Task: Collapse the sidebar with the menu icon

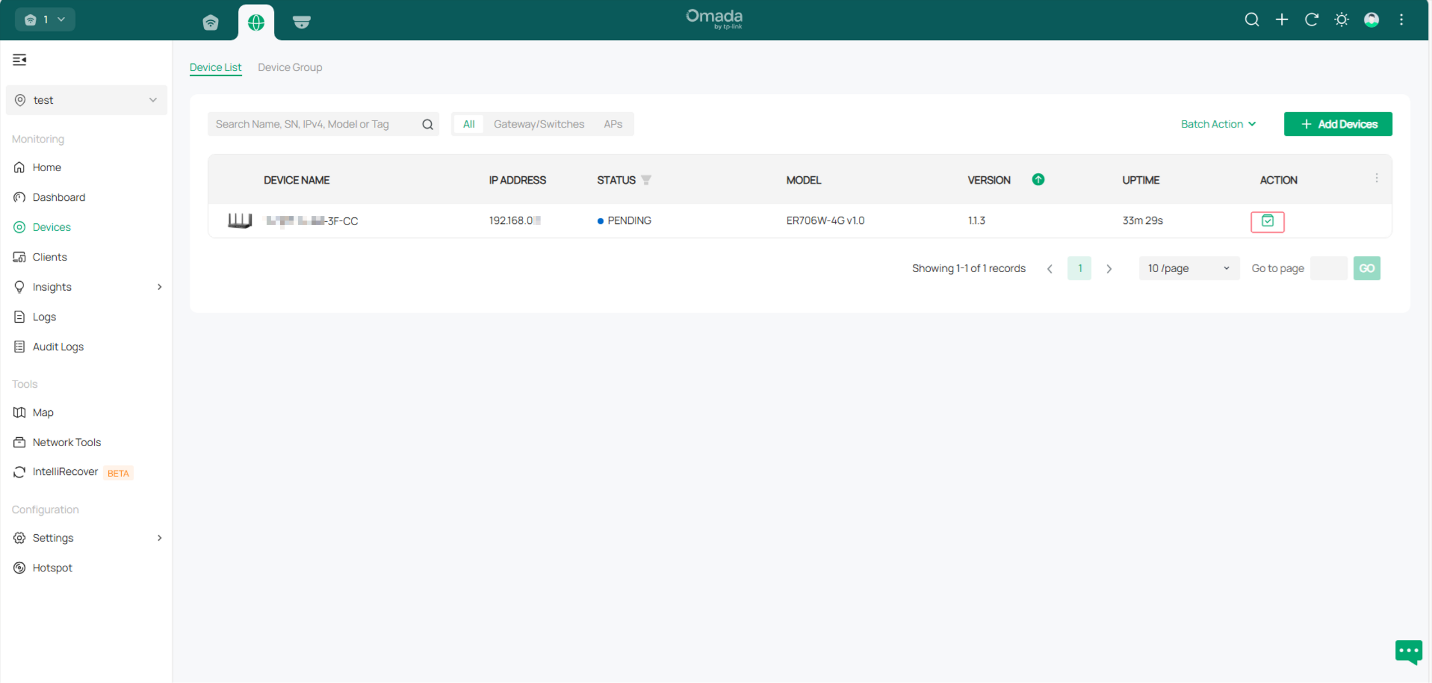Action: click(x=19, y=60)
